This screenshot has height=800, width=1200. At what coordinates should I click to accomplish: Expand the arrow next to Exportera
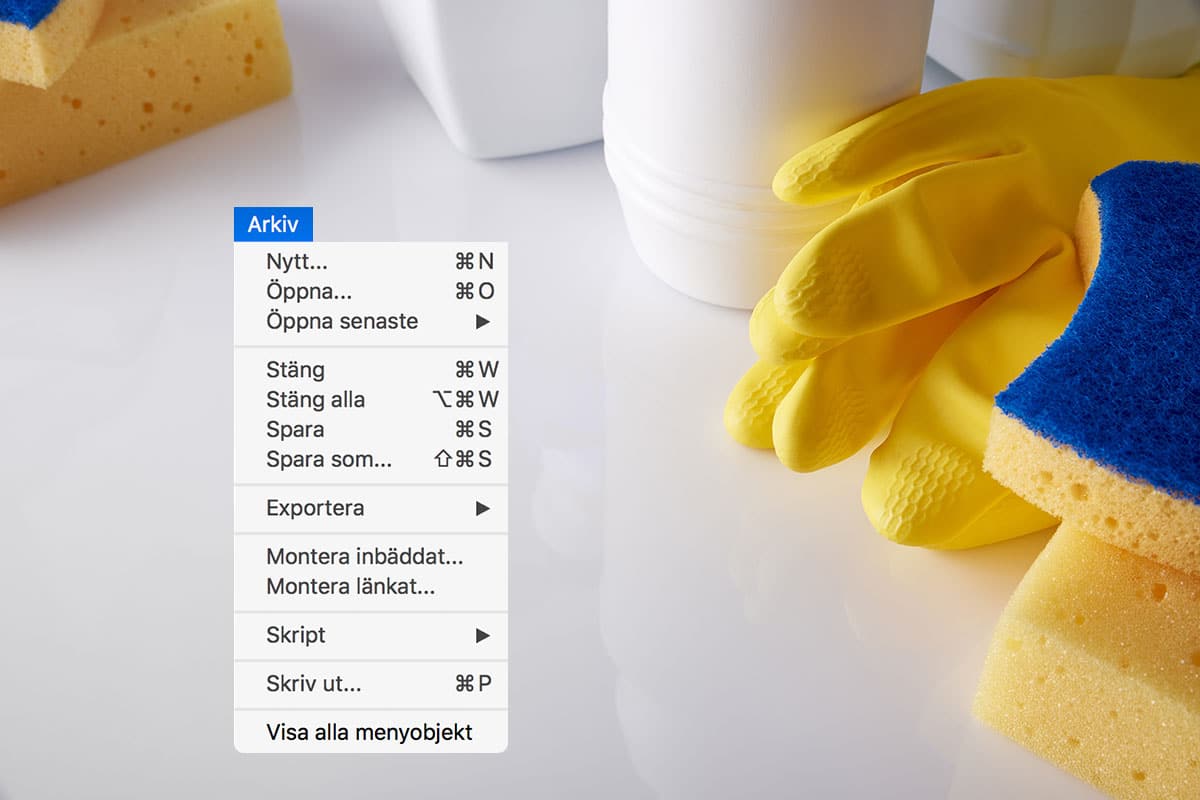(x=483, y=508)
